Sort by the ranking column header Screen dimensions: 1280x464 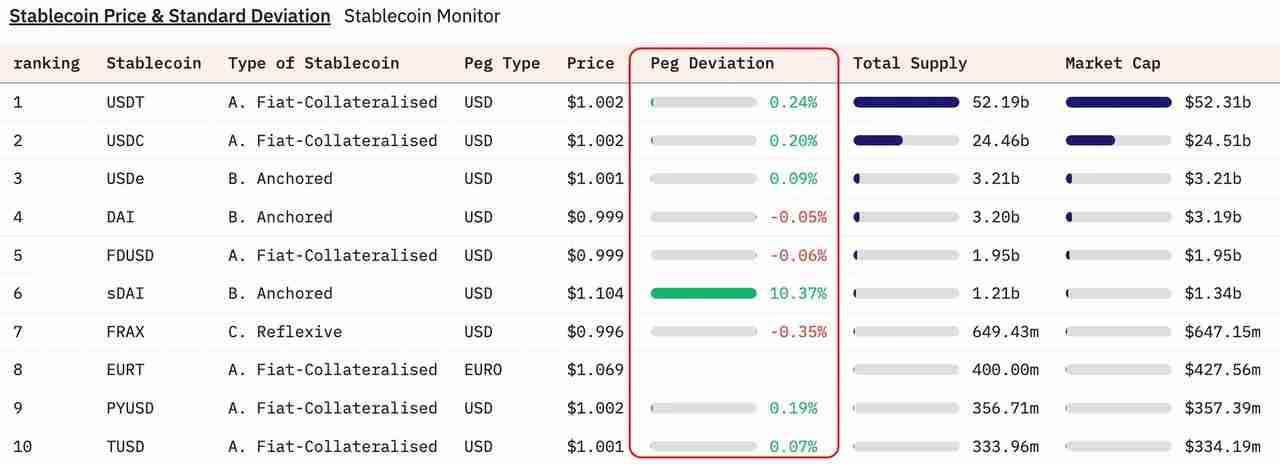(x=46, y=63)
